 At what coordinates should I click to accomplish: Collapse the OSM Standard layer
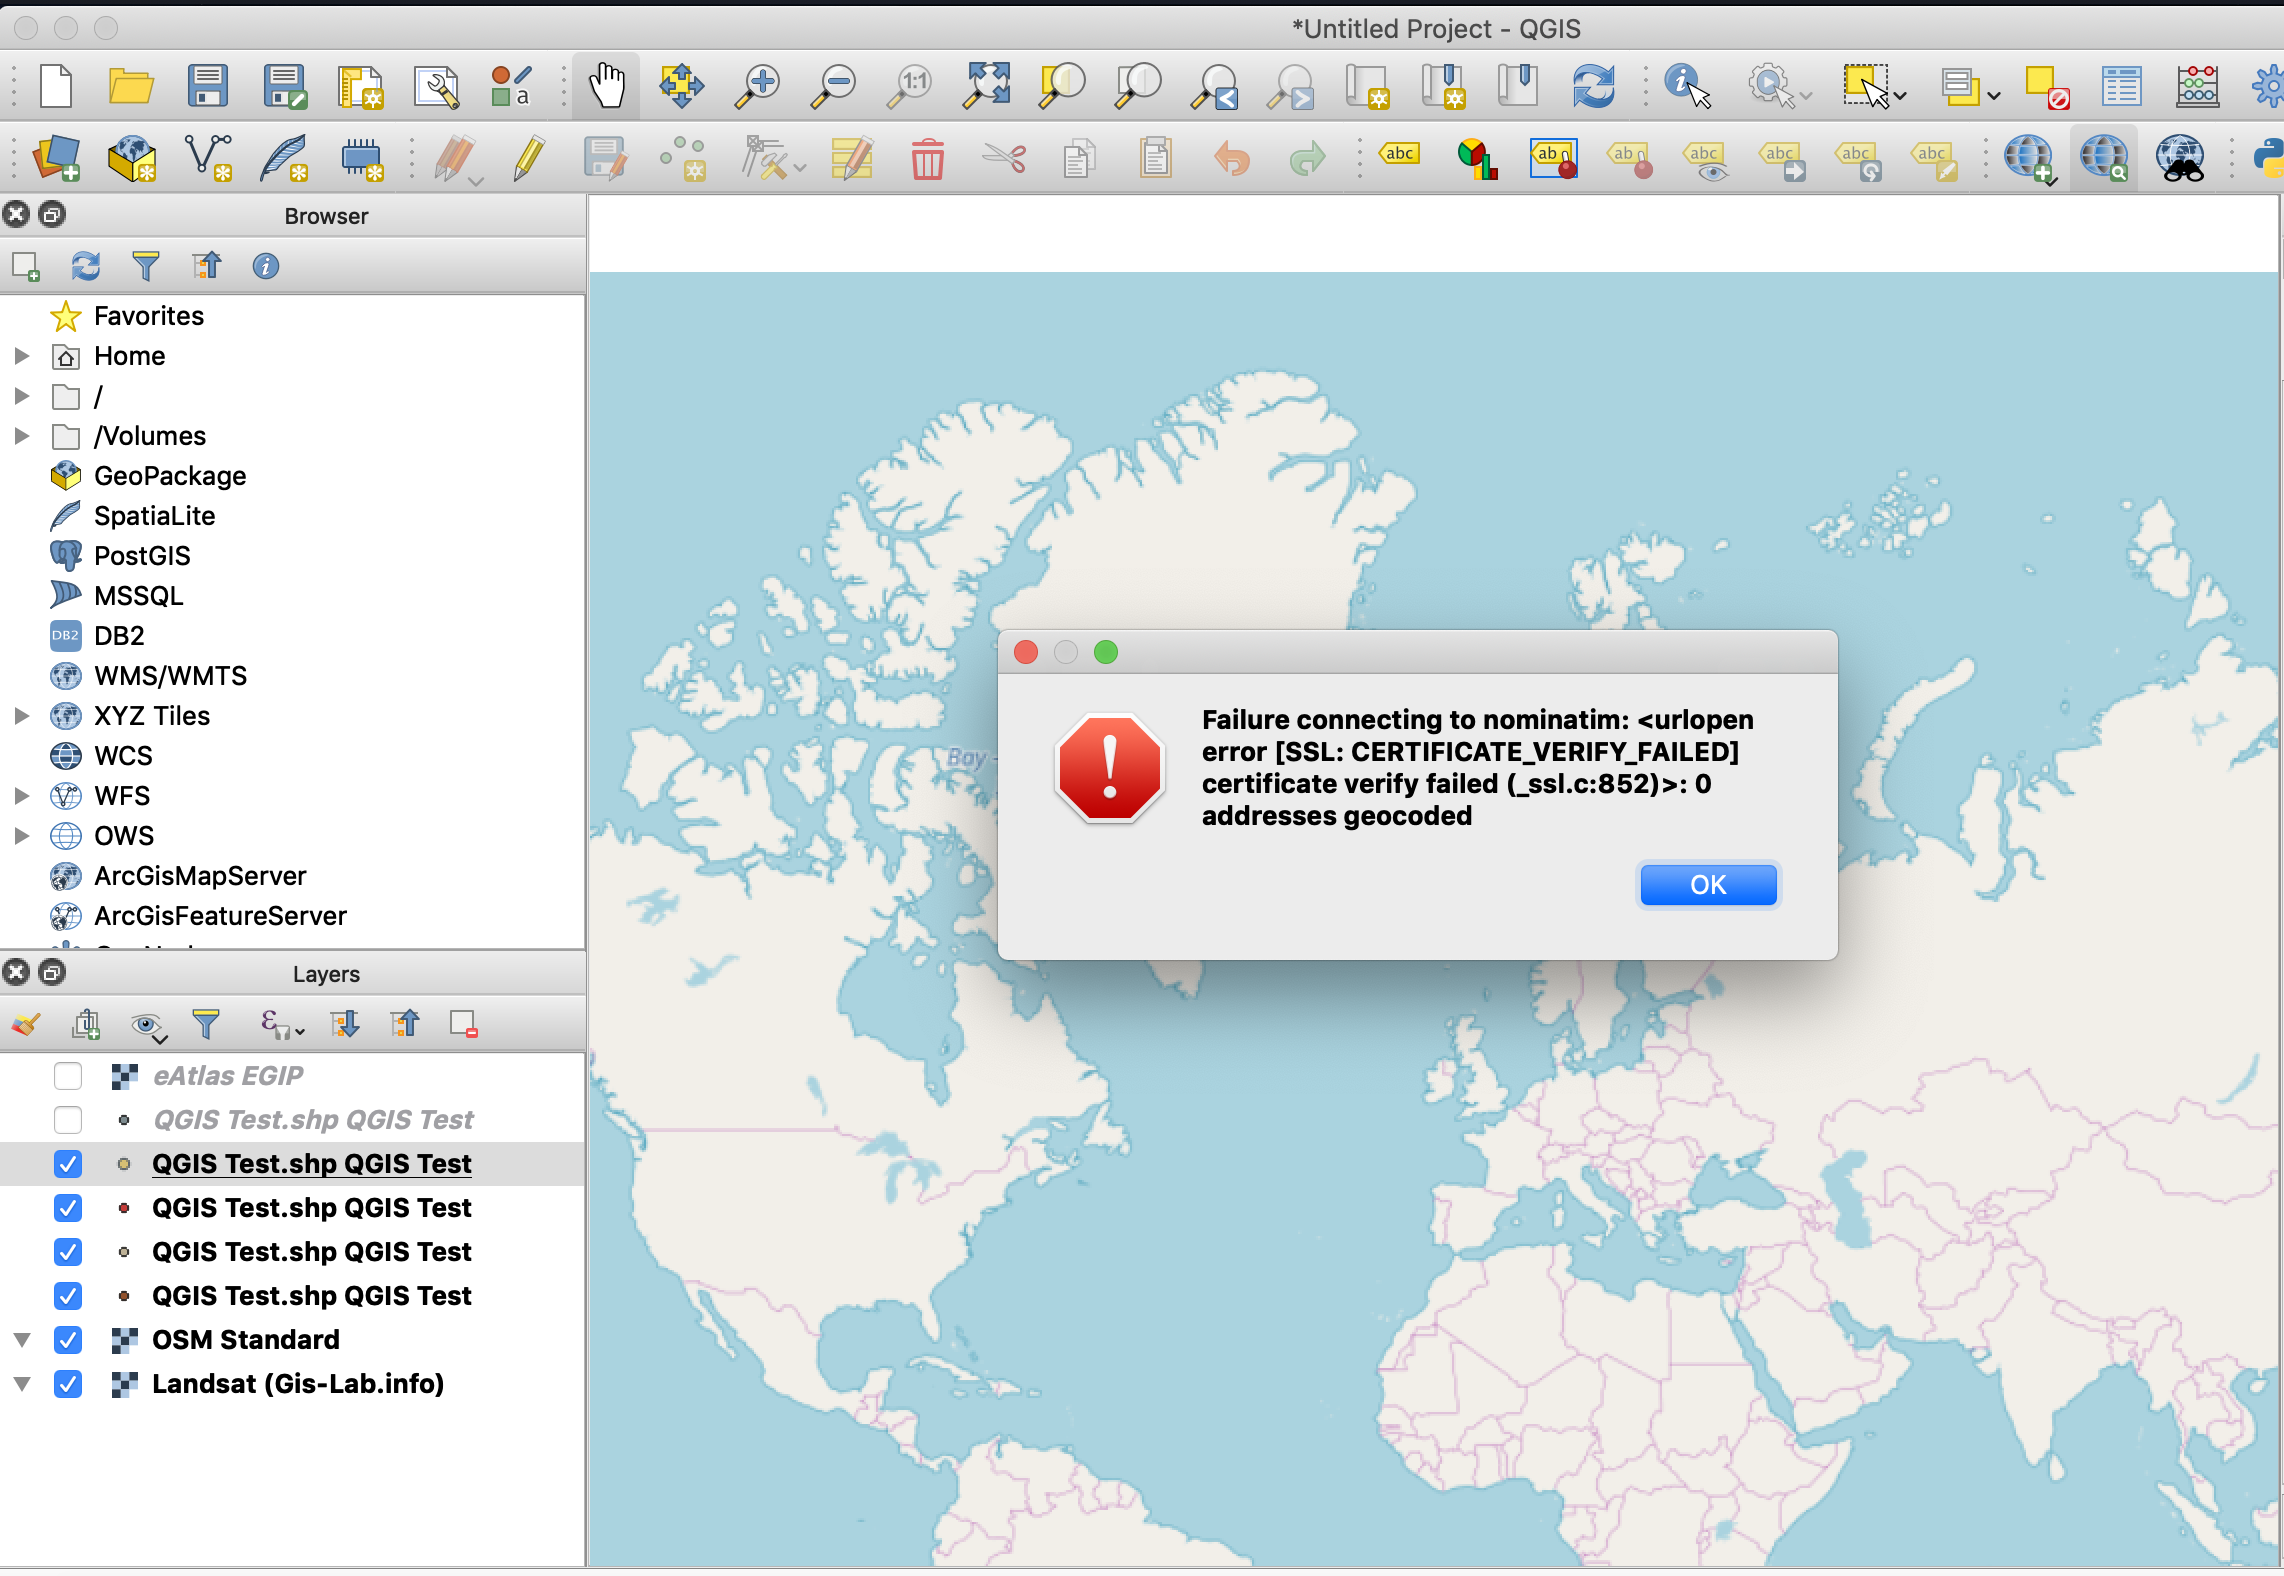click(22, 1340)
